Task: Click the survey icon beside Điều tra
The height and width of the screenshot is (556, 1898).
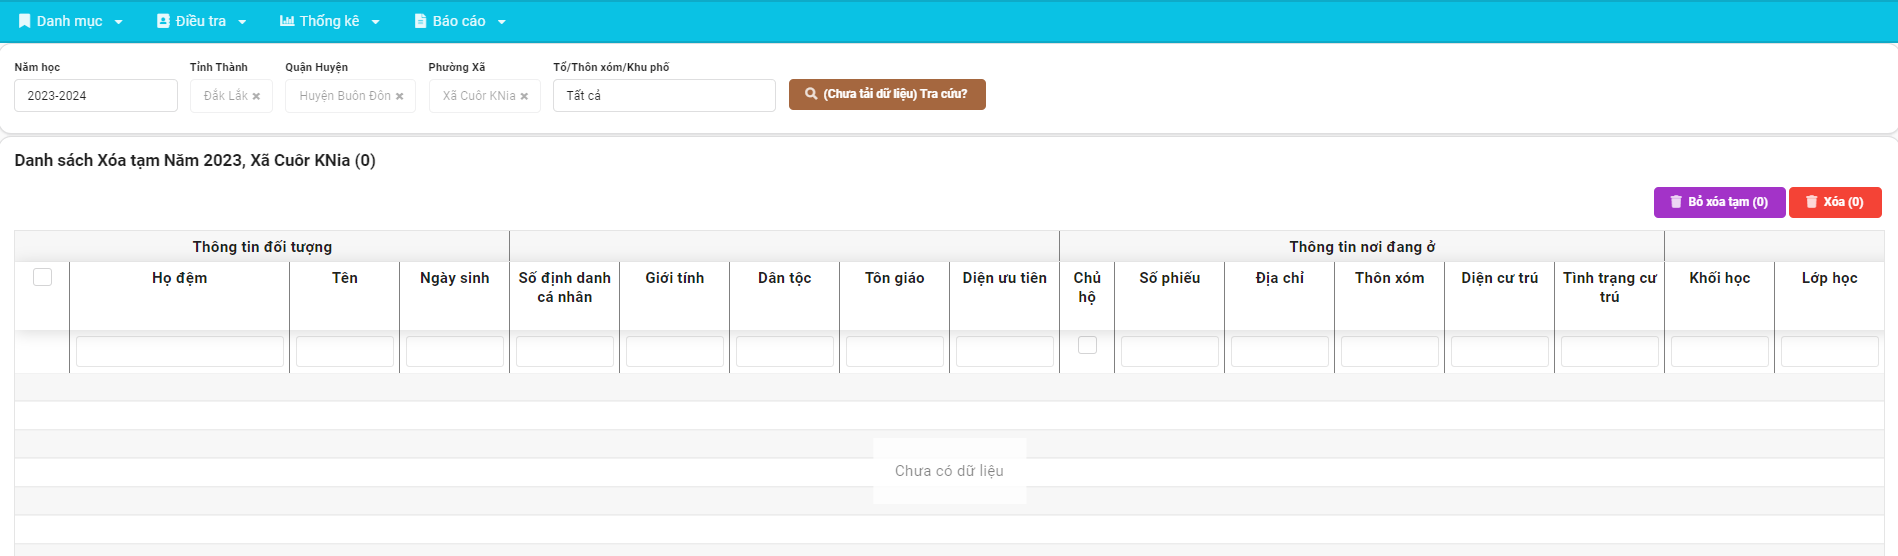Action: point(163,21)
